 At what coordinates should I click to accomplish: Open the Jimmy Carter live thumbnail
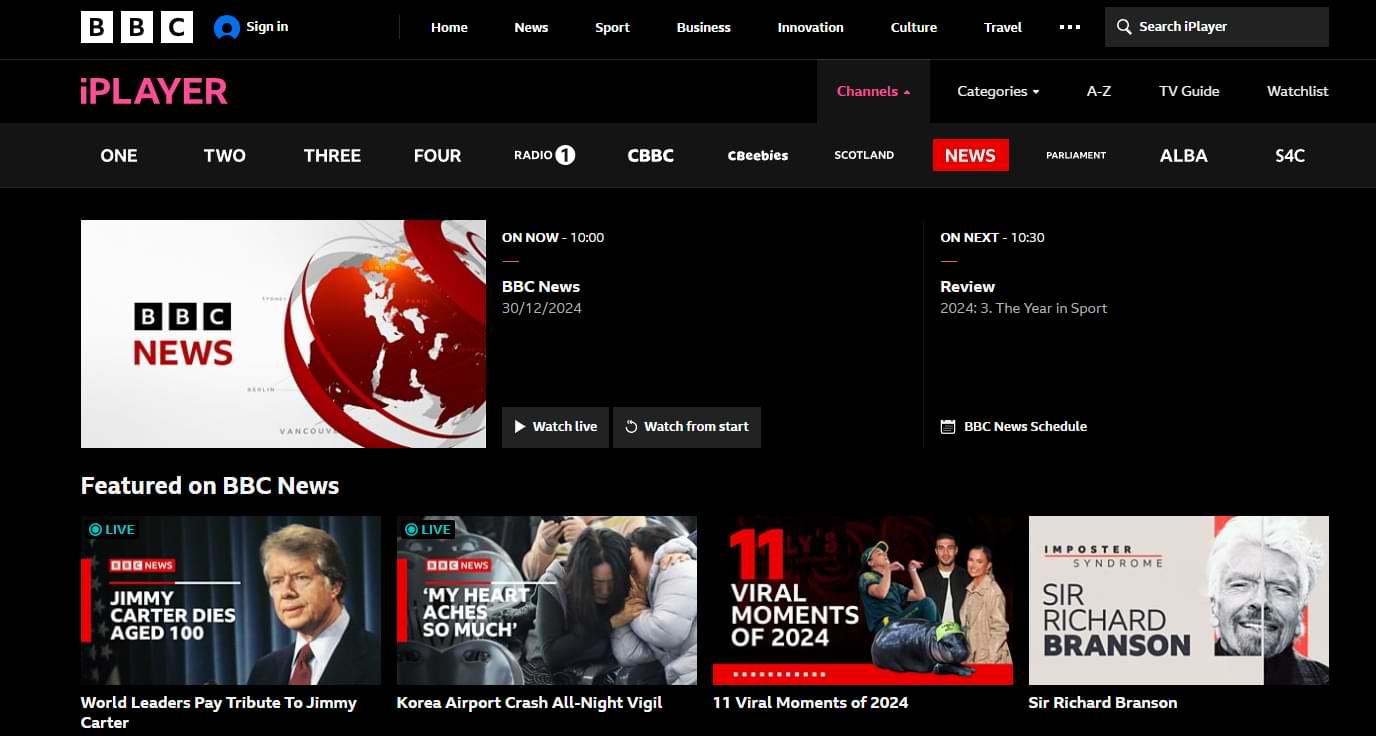231,600
